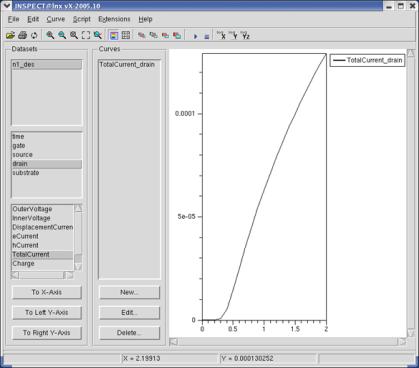
Task: Toggle the grid display icon
Action: pos(126,35)
